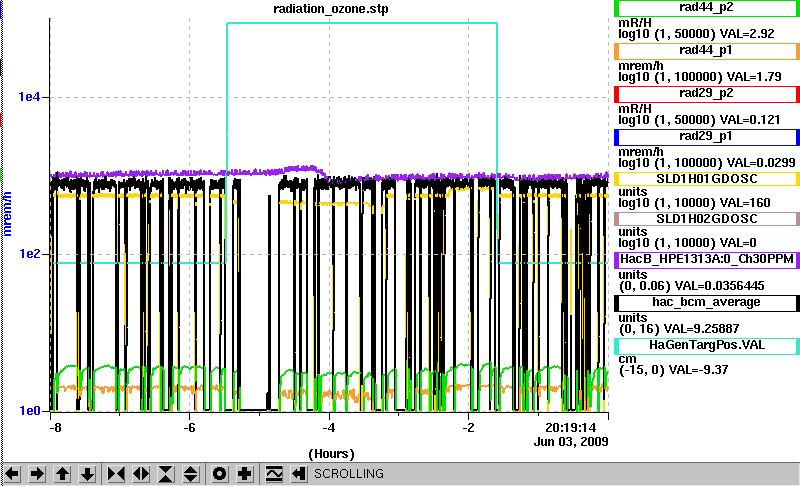Screen dimensions: 800x486
Task: Click the -6 hours x-axis label
Action: tap(189, 427)
